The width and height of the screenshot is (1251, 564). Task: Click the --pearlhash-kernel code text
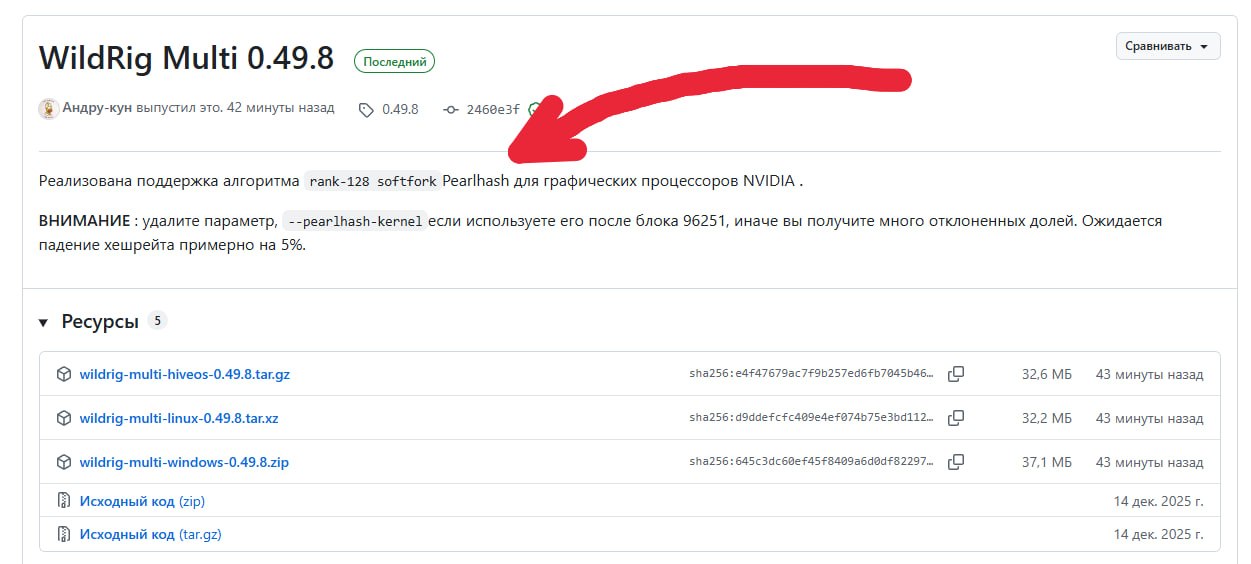pyautogui.click(x=355, y=221)
